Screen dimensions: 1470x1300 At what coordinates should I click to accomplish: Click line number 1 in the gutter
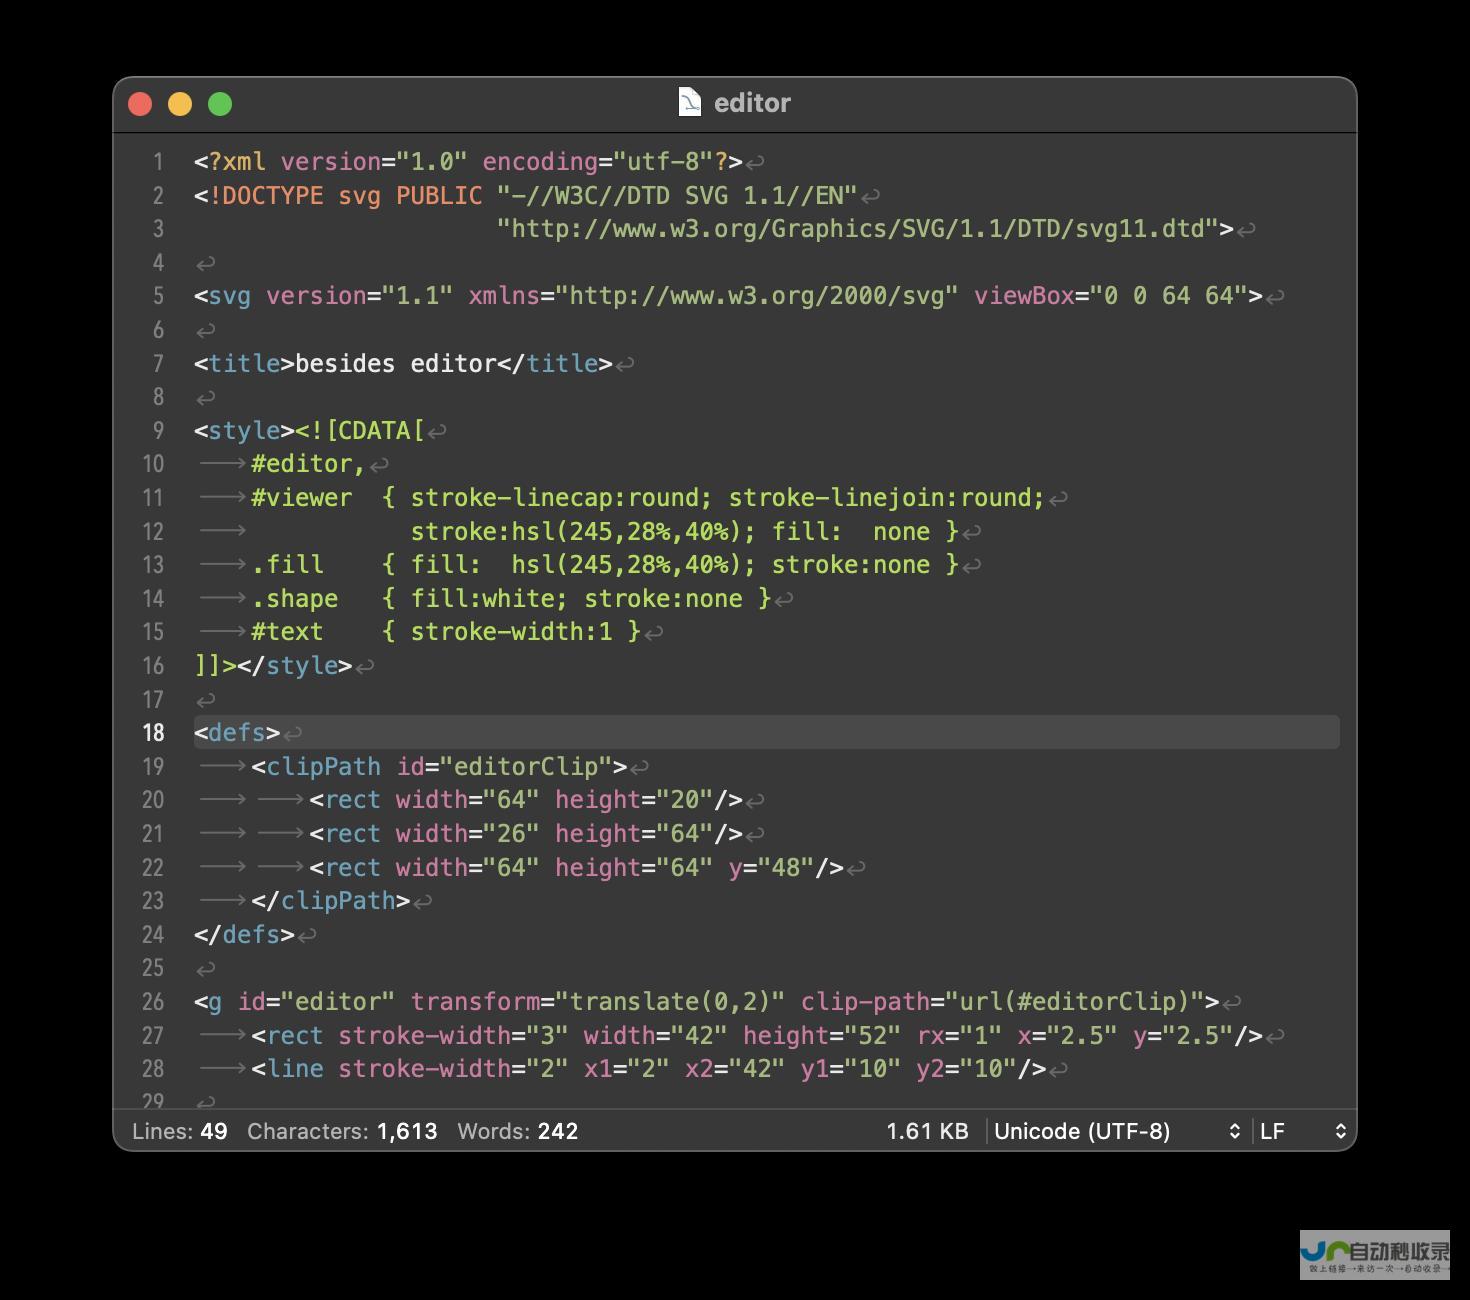click(x=158, y=162)
